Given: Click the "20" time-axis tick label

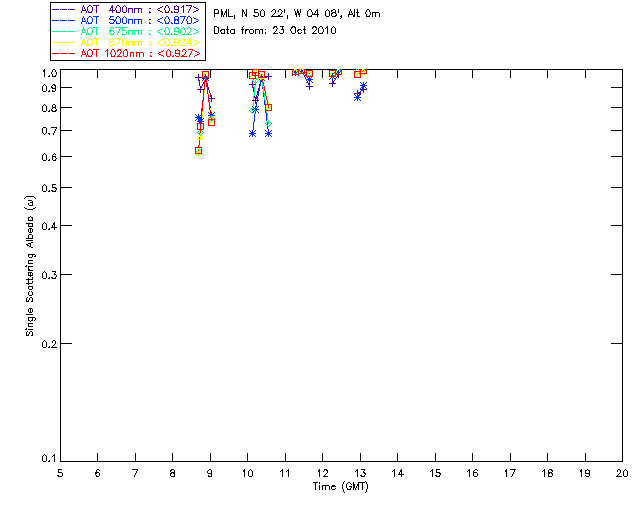Looking at the screenshot, I should point(622,473).
